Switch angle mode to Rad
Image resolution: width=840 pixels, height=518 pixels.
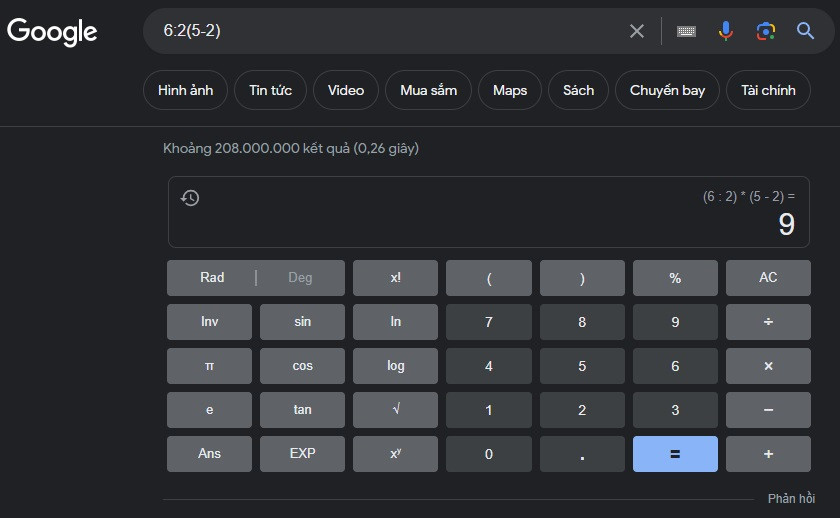(212, 278)
